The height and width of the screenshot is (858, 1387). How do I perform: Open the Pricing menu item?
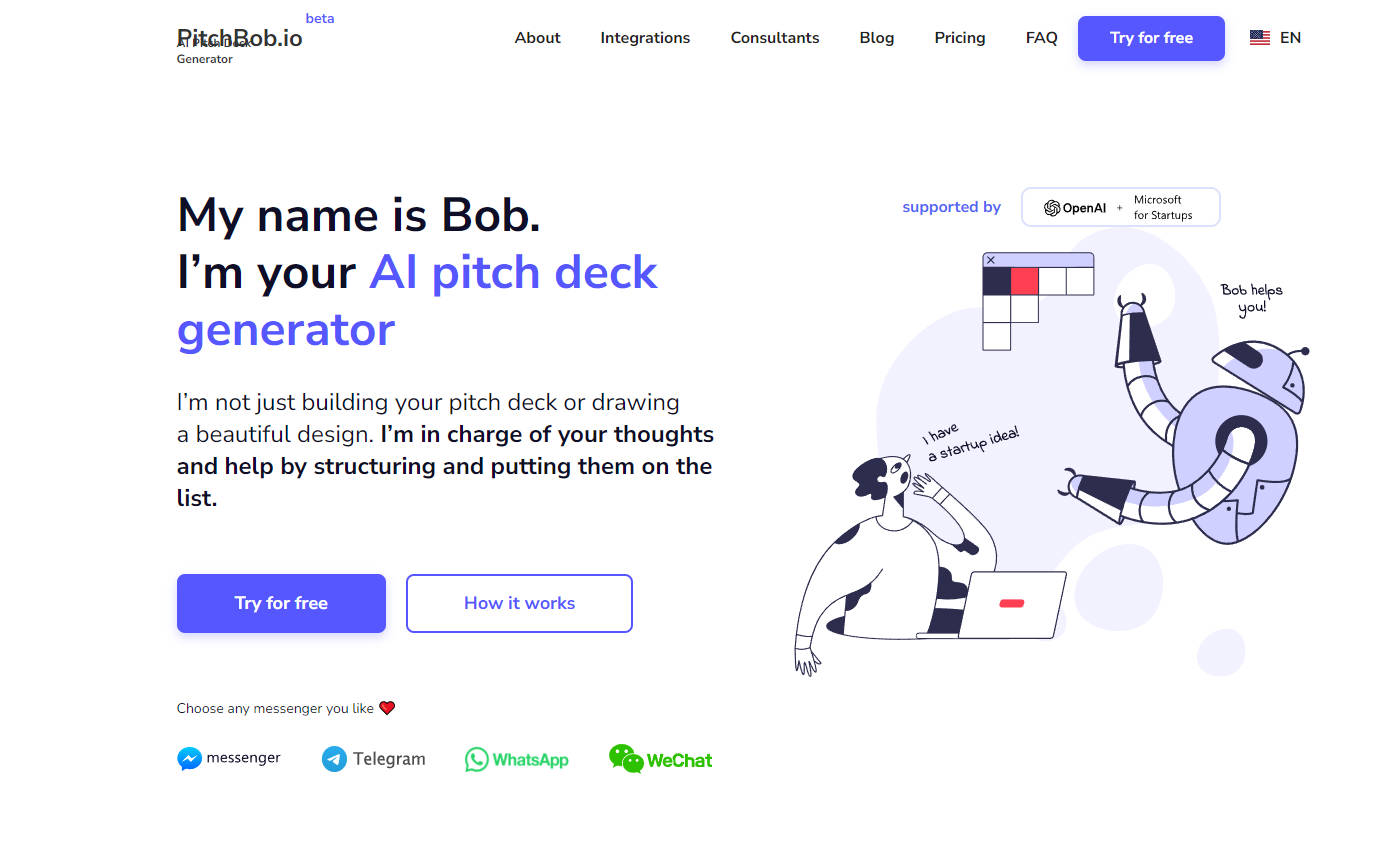(959, 37)
